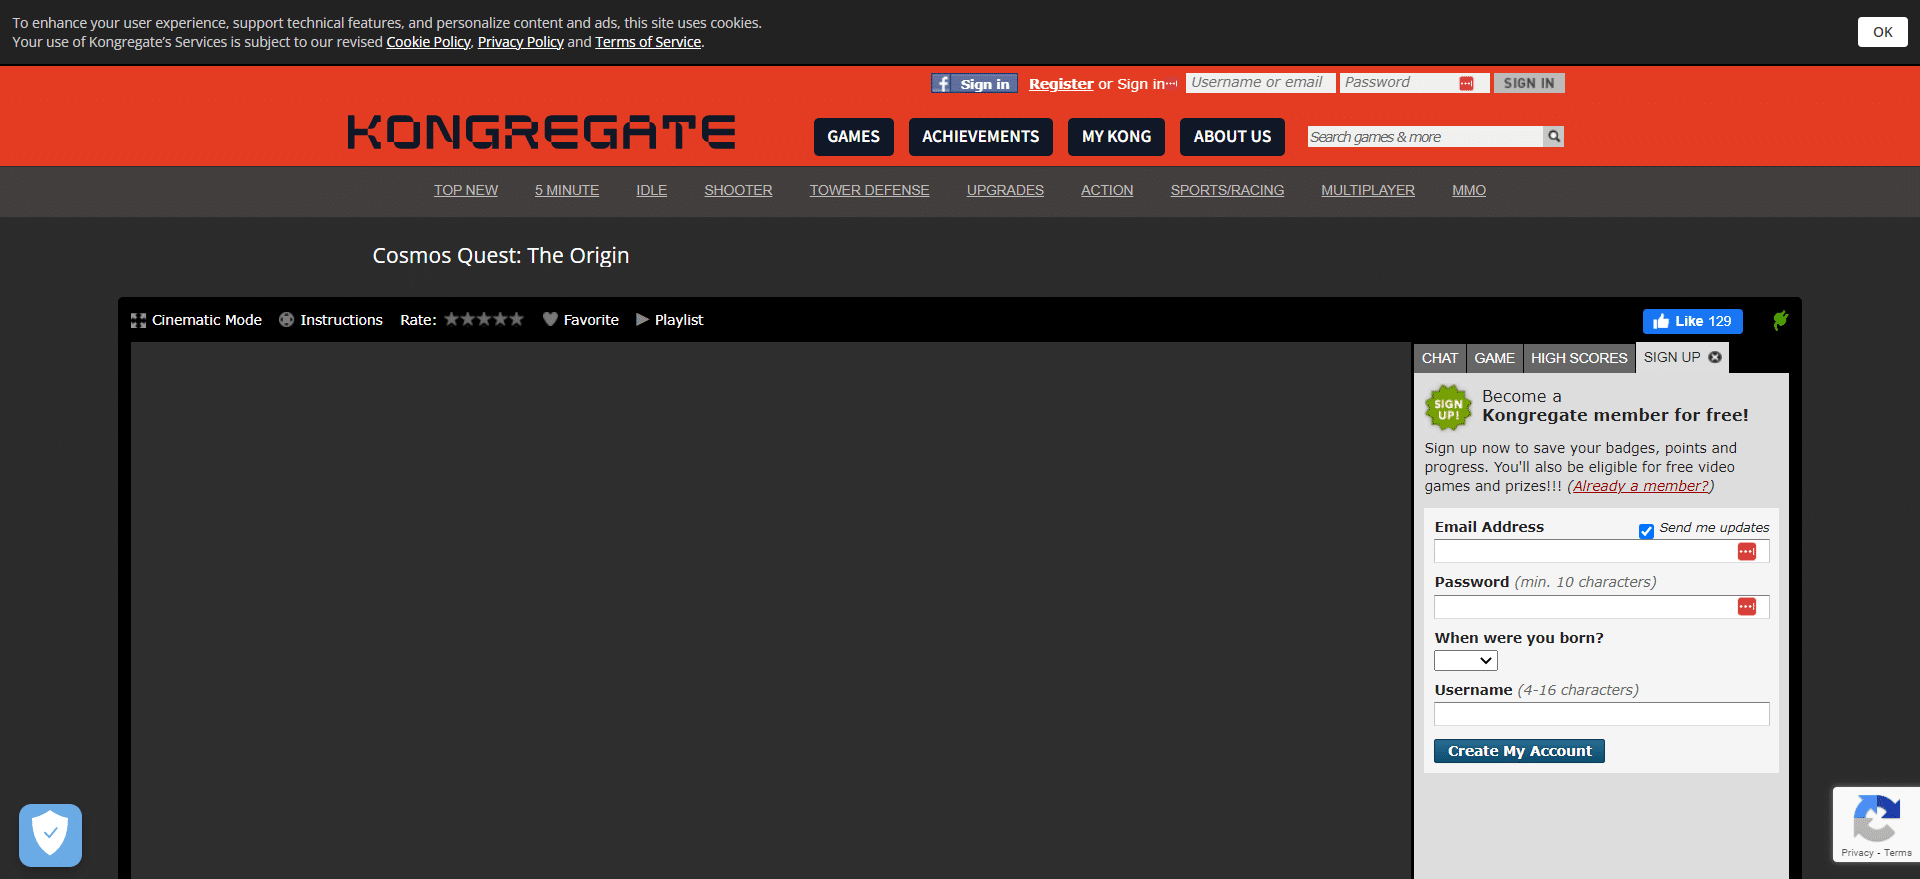Click the SIGN IN button
Viewport: 1920px width, 879px height.
(x=1529, y=84)
